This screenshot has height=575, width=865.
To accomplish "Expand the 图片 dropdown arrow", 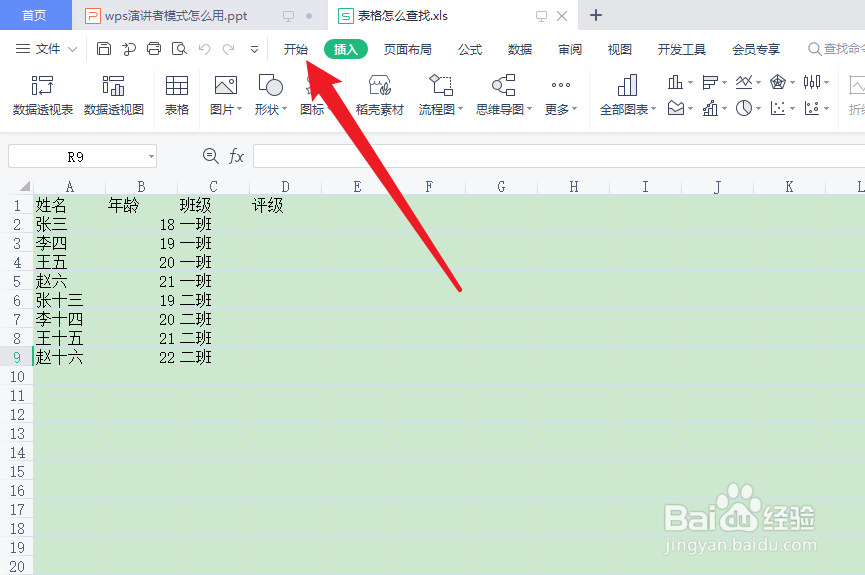I will (x=239, y=109).
